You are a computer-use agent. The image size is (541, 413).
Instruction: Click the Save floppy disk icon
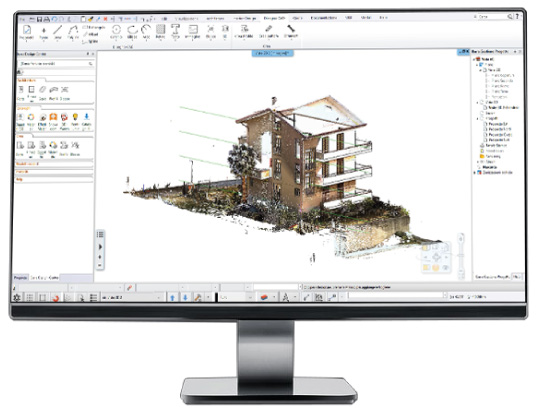tap(39, 19)
